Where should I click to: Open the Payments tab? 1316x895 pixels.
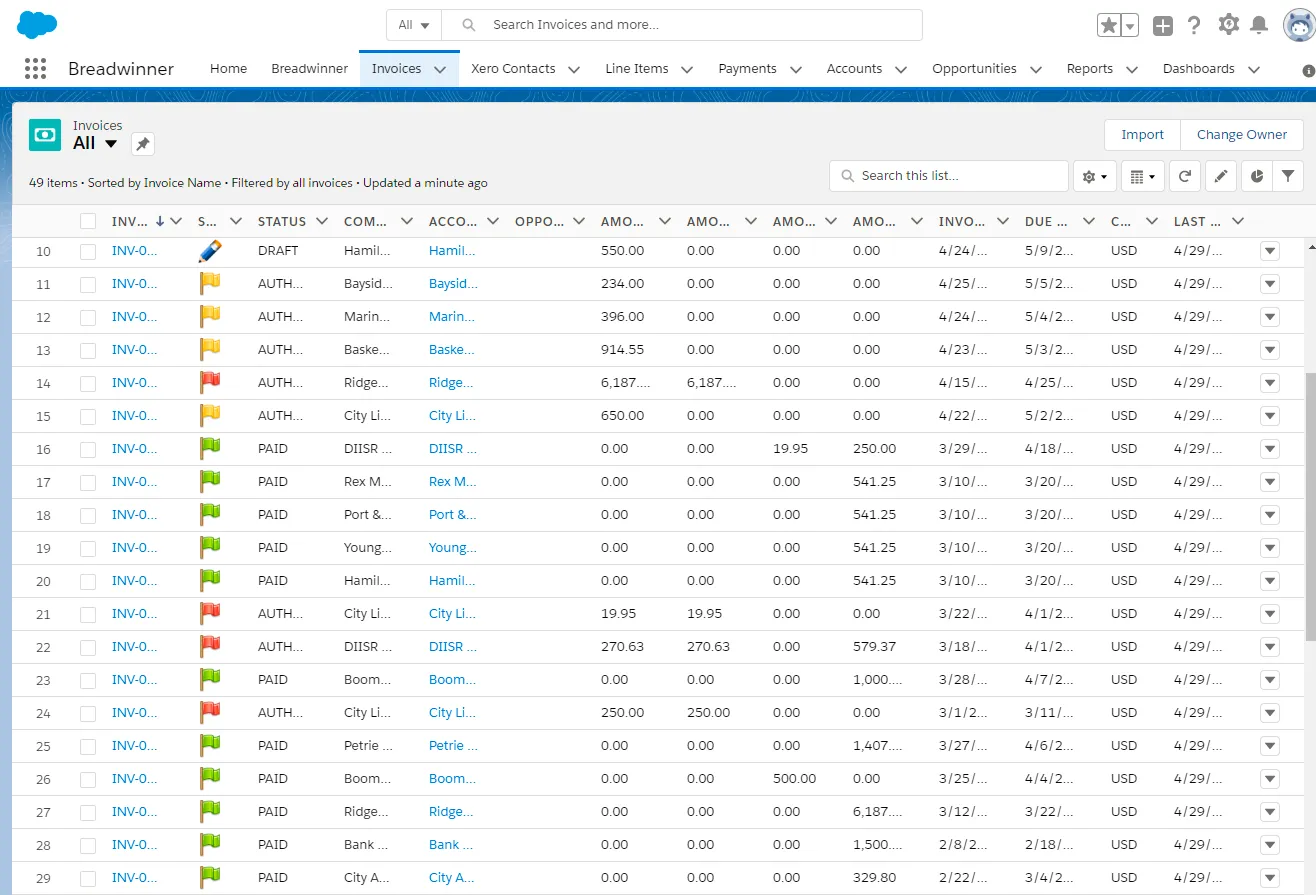(x=747, y=69)
